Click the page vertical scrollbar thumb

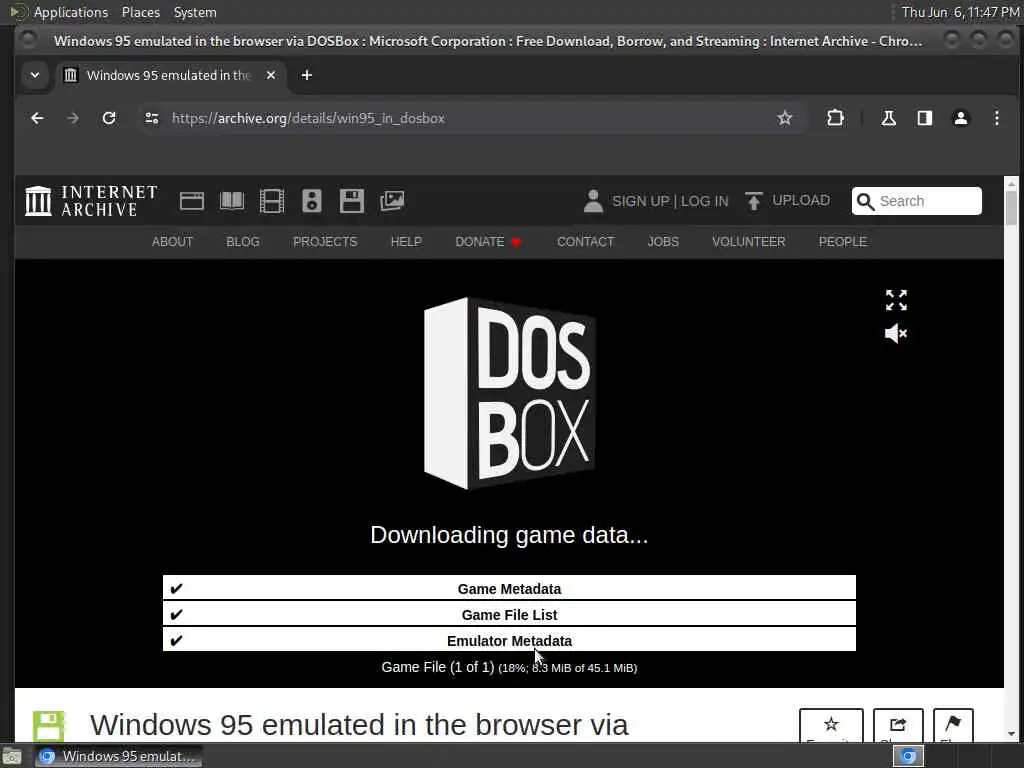tap(1011, 206)
